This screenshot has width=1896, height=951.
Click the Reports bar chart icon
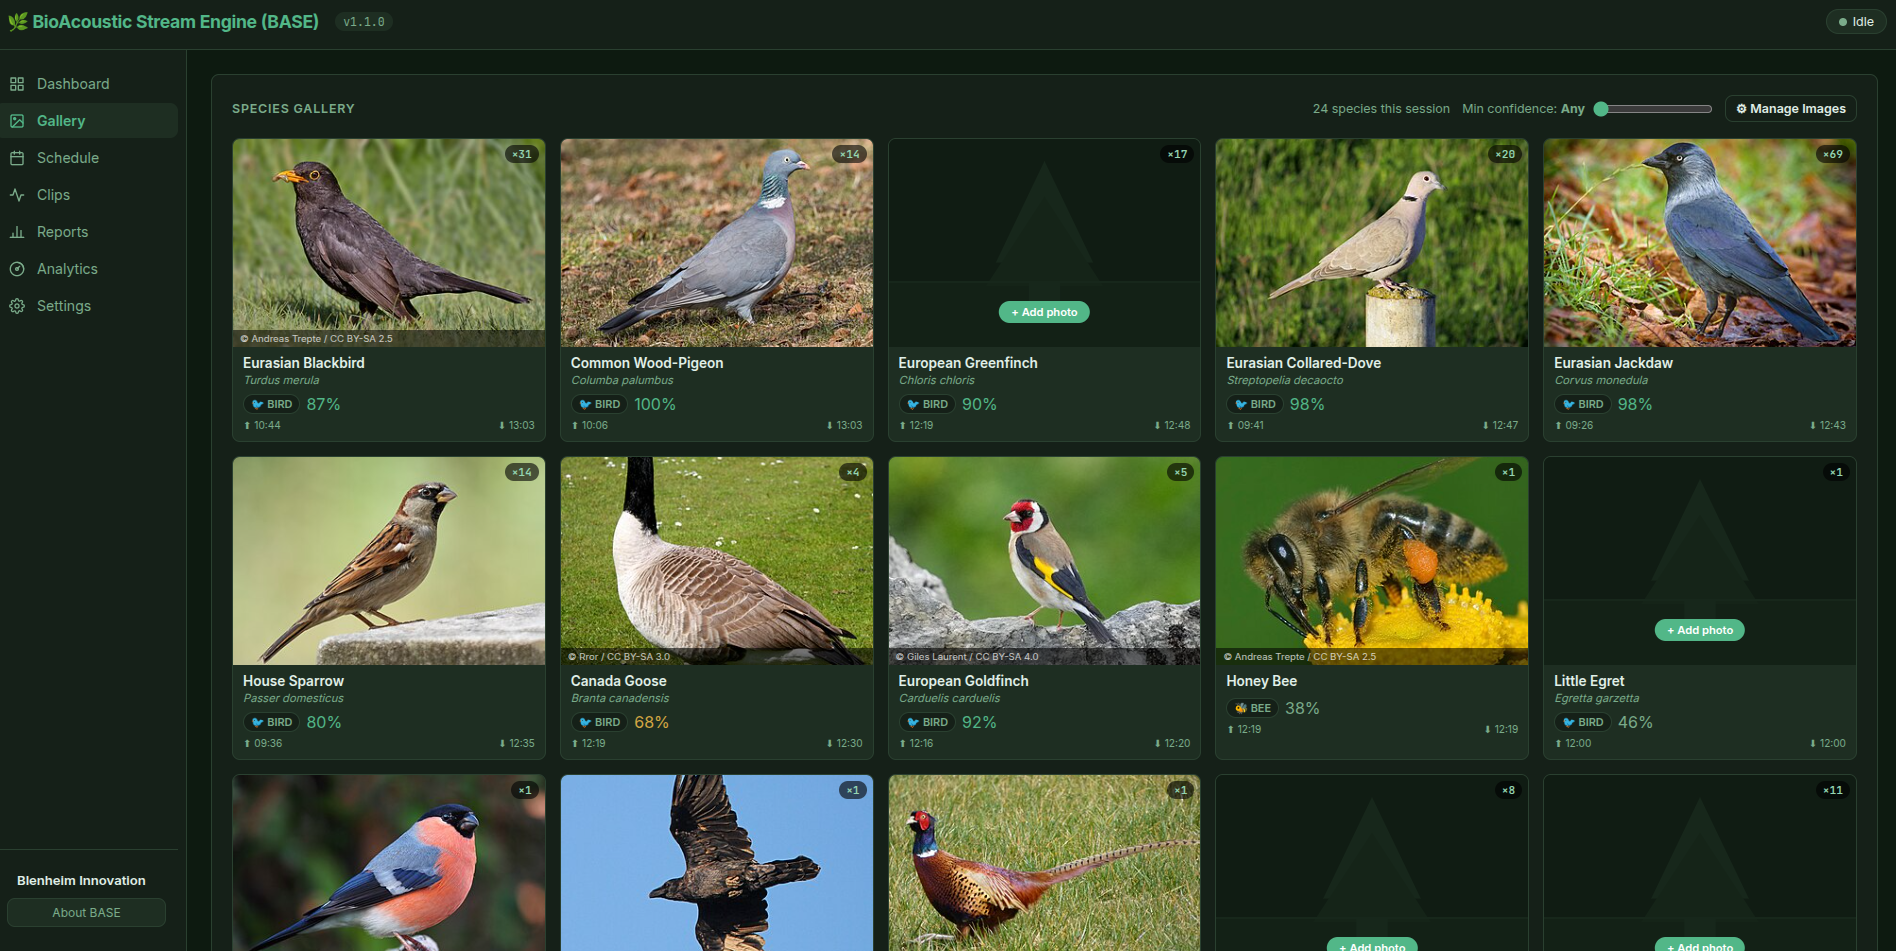(17, 232)
